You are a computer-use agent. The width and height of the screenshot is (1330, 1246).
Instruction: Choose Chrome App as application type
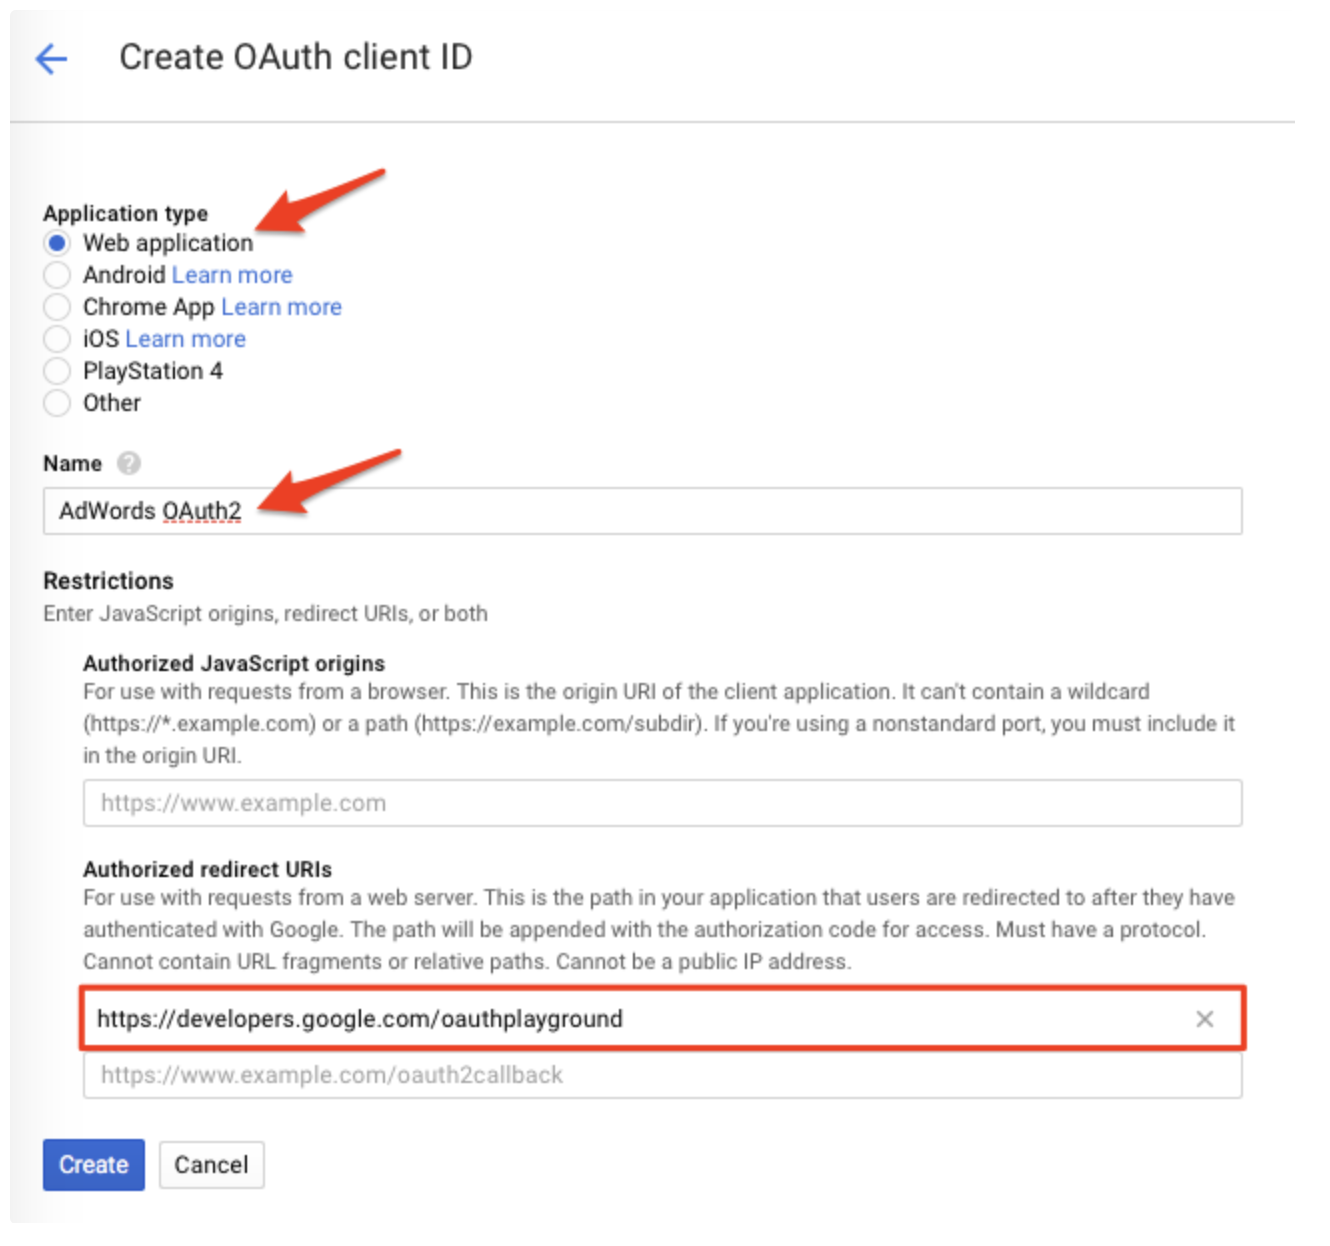point(57,307)
